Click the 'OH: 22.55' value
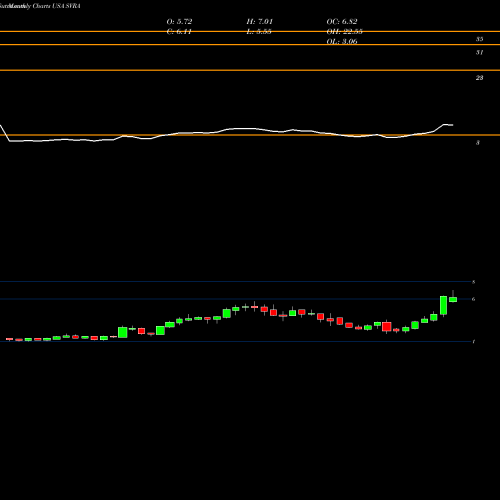 [345, 31]
